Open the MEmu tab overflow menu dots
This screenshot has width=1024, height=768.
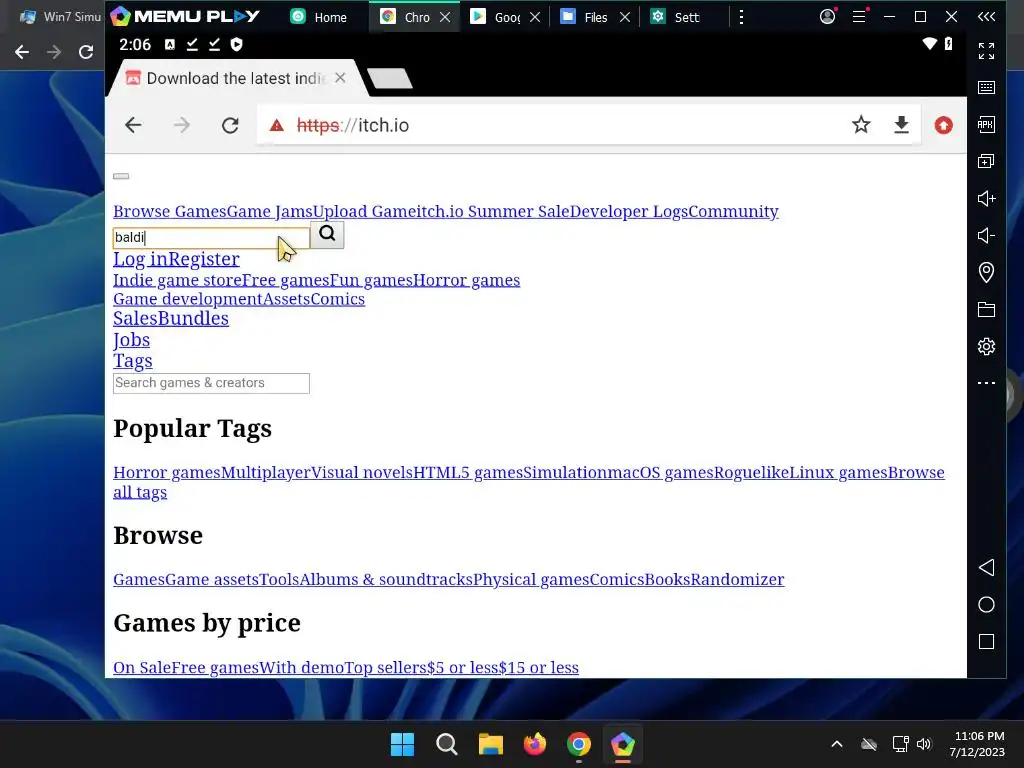741,17
